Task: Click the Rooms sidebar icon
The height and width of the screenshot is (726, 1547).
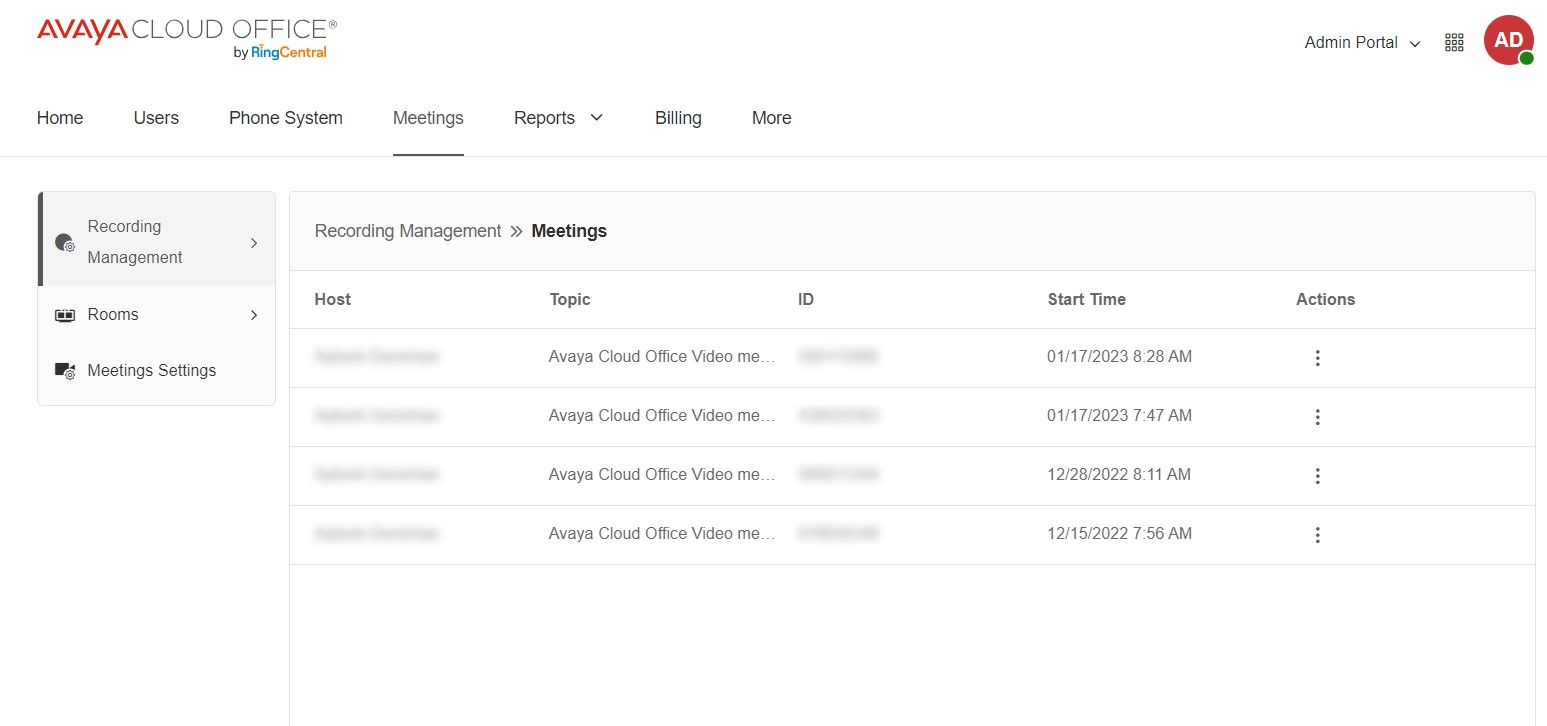Action: [64, 315]
